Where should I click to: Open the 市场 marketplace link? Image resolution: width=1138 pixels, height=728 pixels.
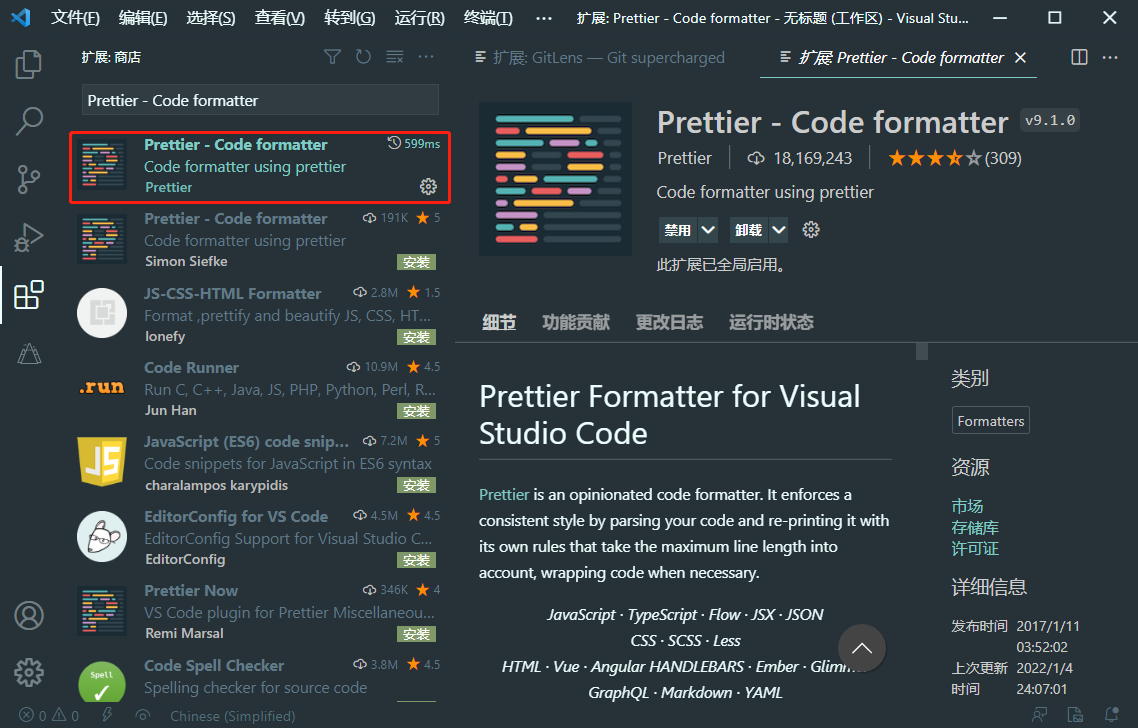(x=967, y=506)
